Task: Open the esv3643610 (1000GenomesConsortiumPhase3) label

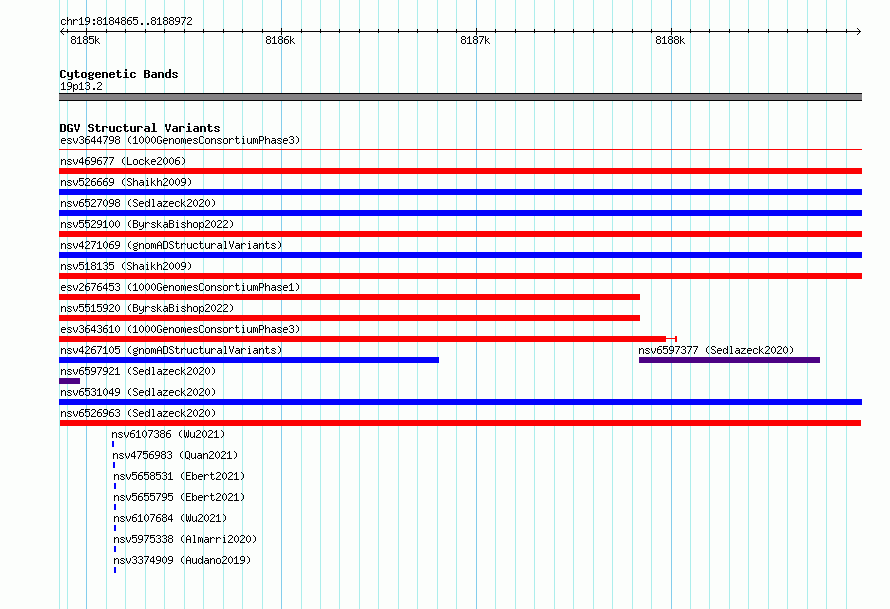Action: click(x=180, y=329)
